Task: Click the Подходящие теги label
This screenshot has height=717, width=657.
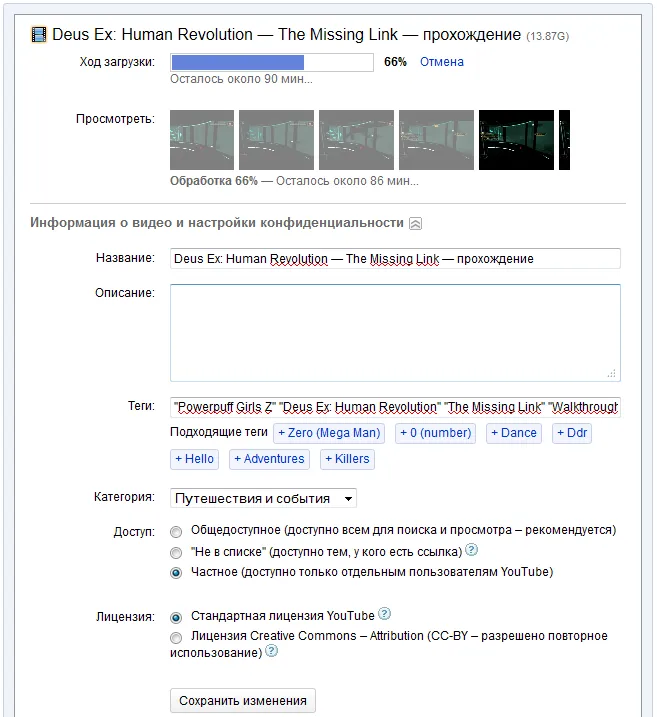Action: (x=219, y=432)
